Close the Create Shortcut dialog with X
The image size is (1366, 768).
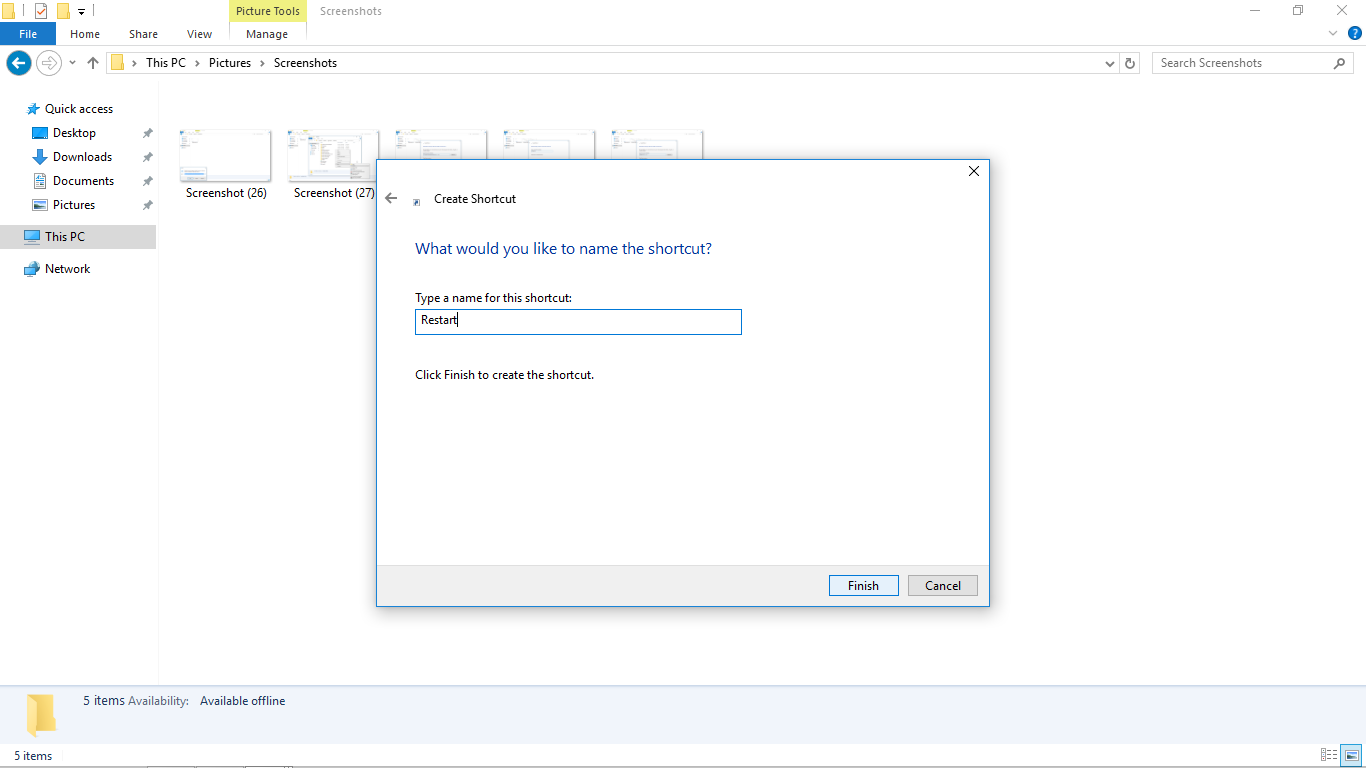click(x=974, y=171)
